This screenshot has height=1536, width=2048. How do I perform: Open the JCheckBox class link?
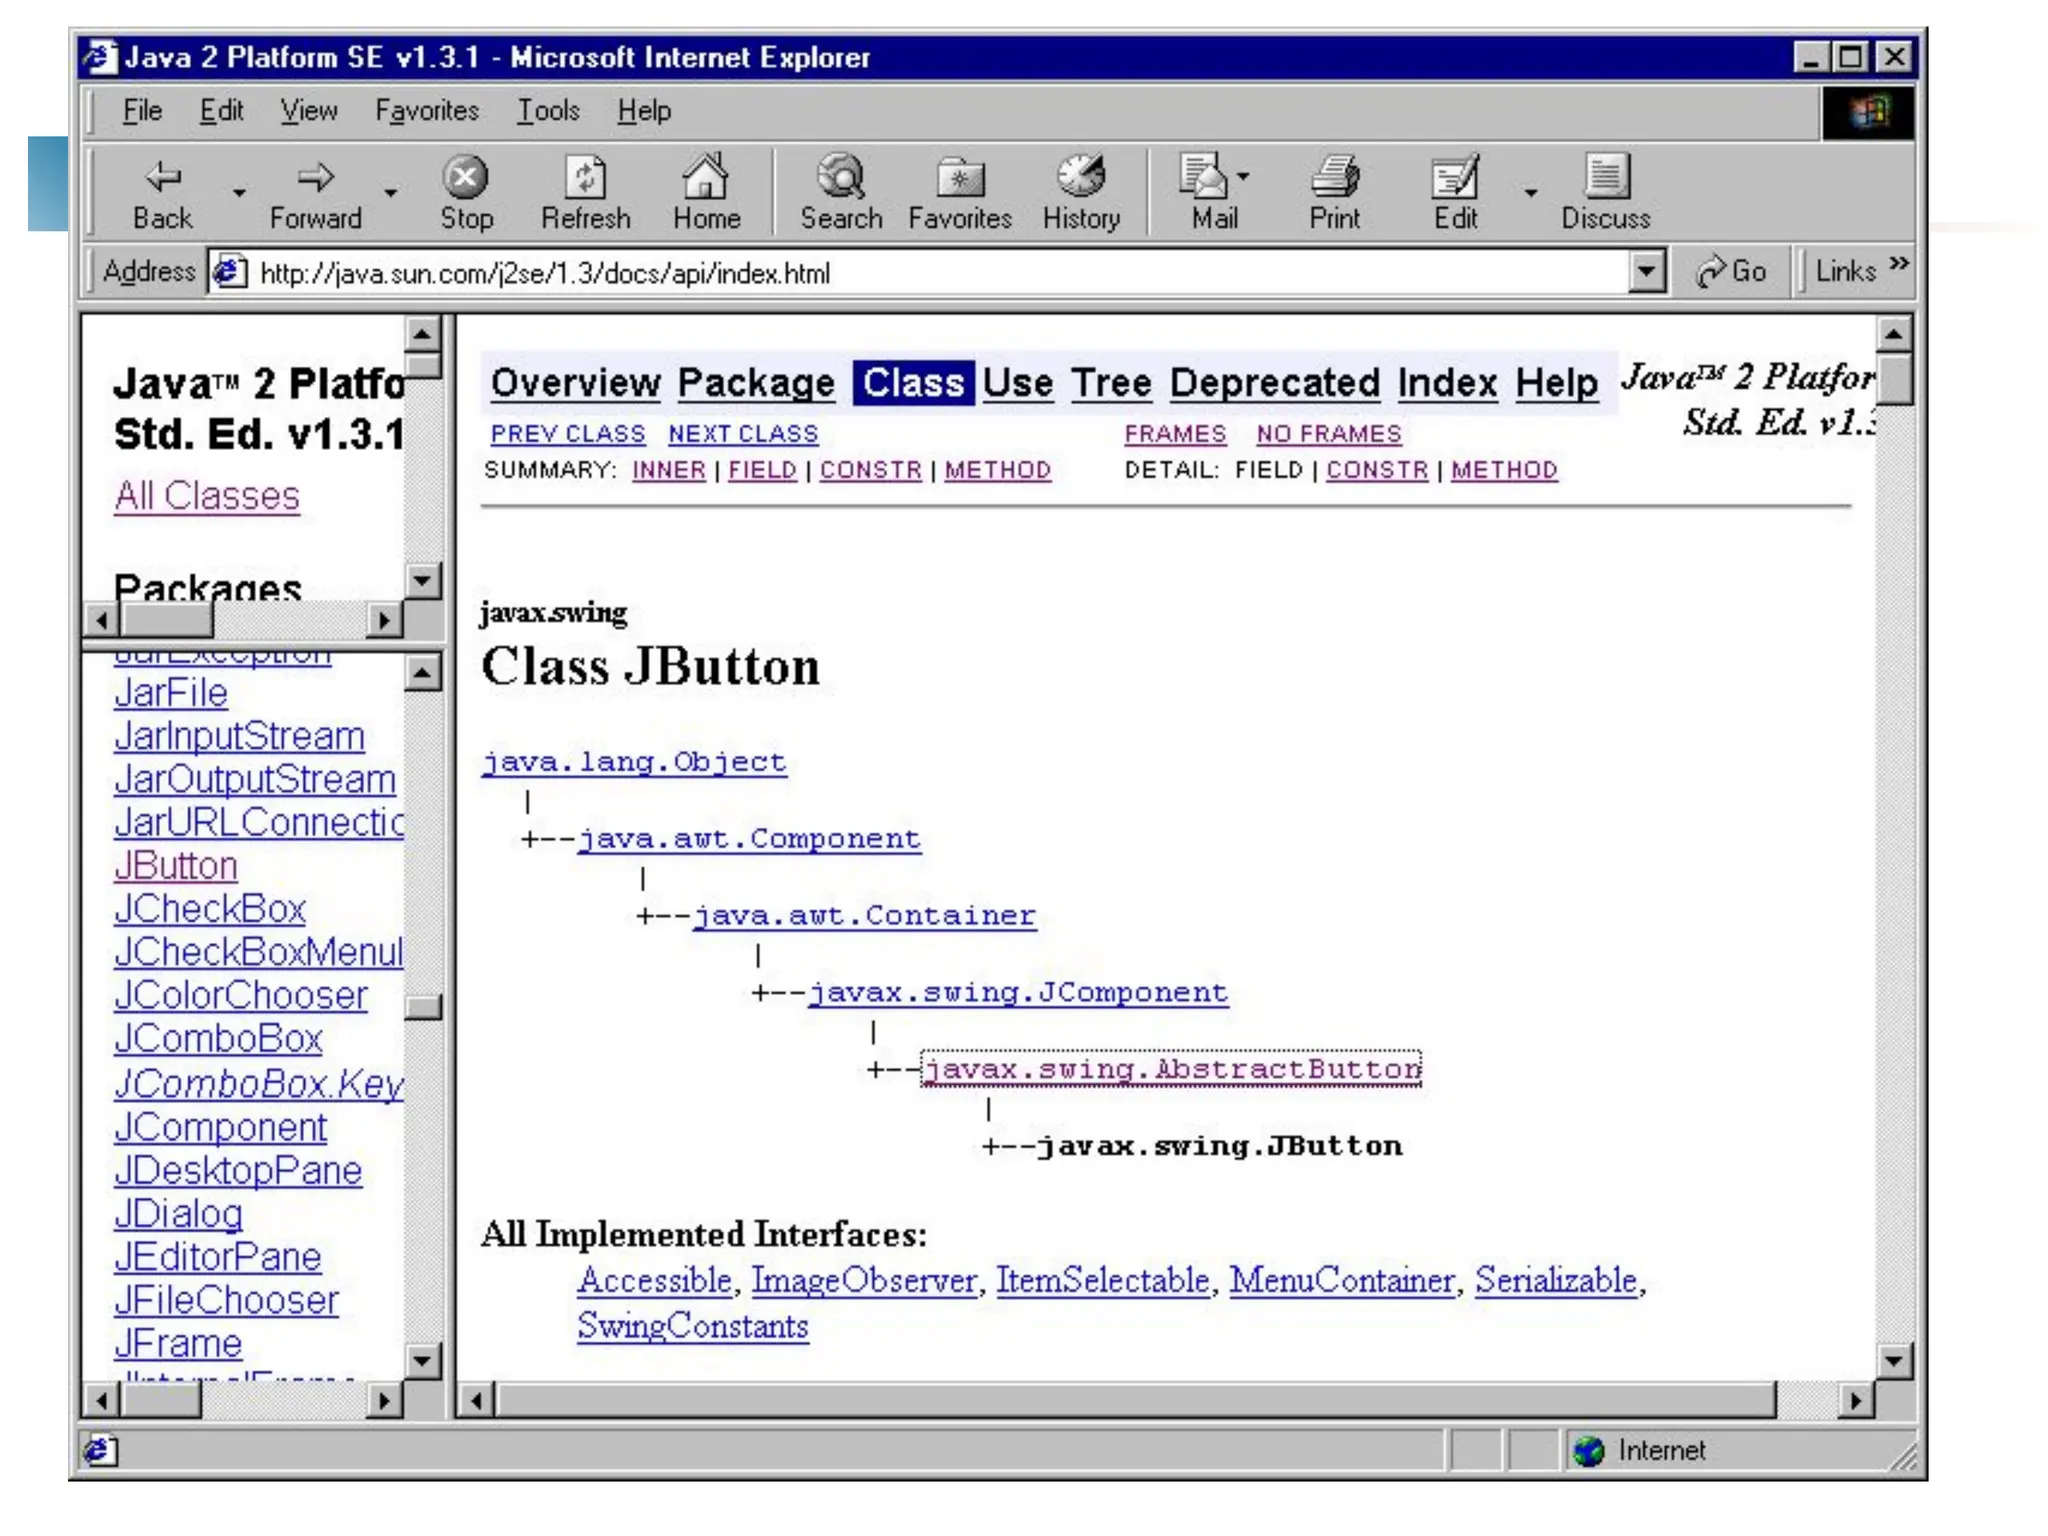click(210, 909)
